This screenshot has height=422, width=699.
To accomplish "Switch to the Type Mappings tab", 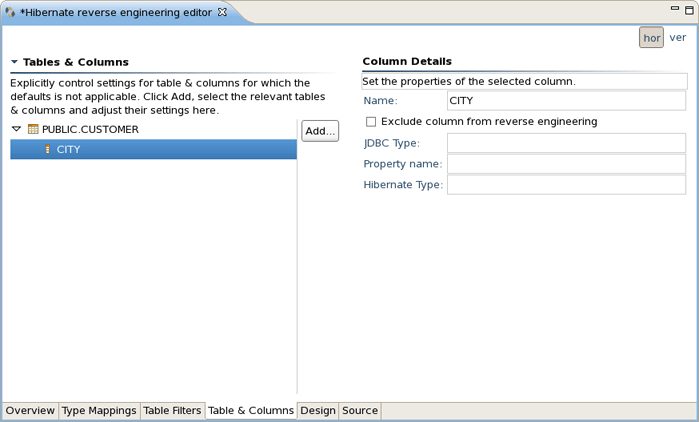I will (x=99, y=411).
